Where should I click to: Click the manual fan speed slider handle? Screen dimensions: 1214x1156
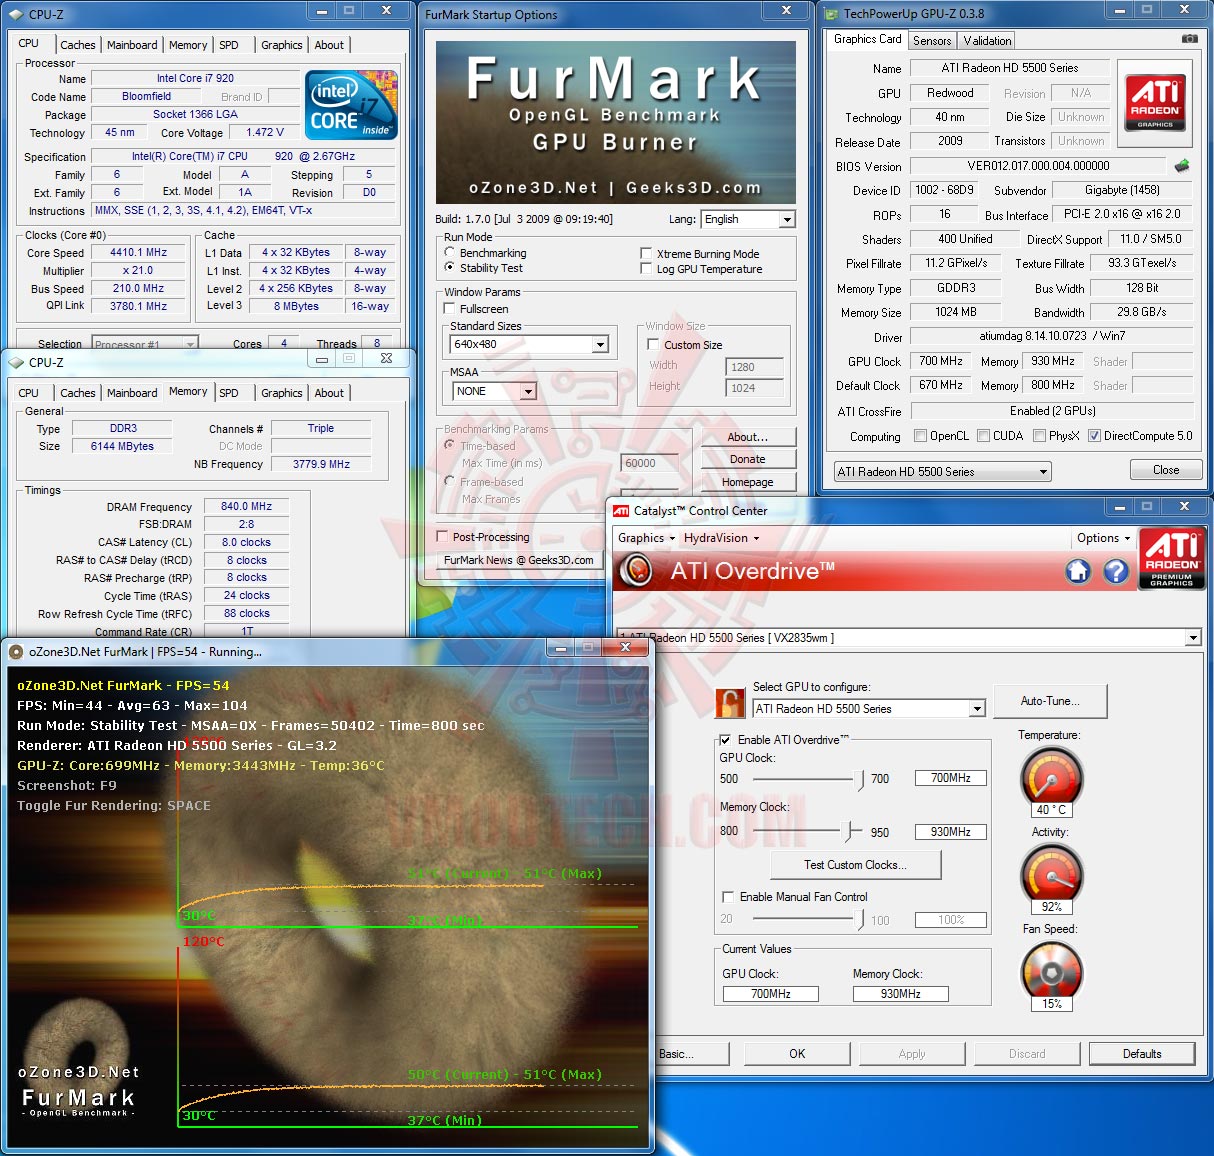[861, 918]
